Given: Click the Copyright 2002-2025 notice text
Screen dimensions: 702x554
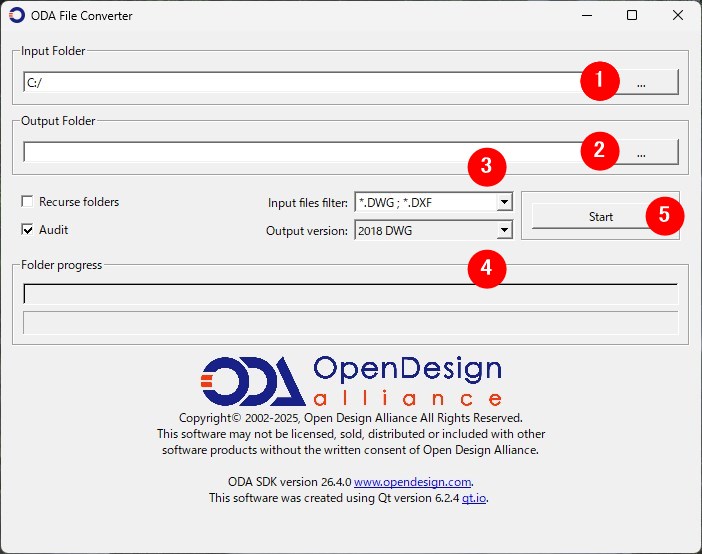Looking at the screenshot, I should [x=351, y=418].
